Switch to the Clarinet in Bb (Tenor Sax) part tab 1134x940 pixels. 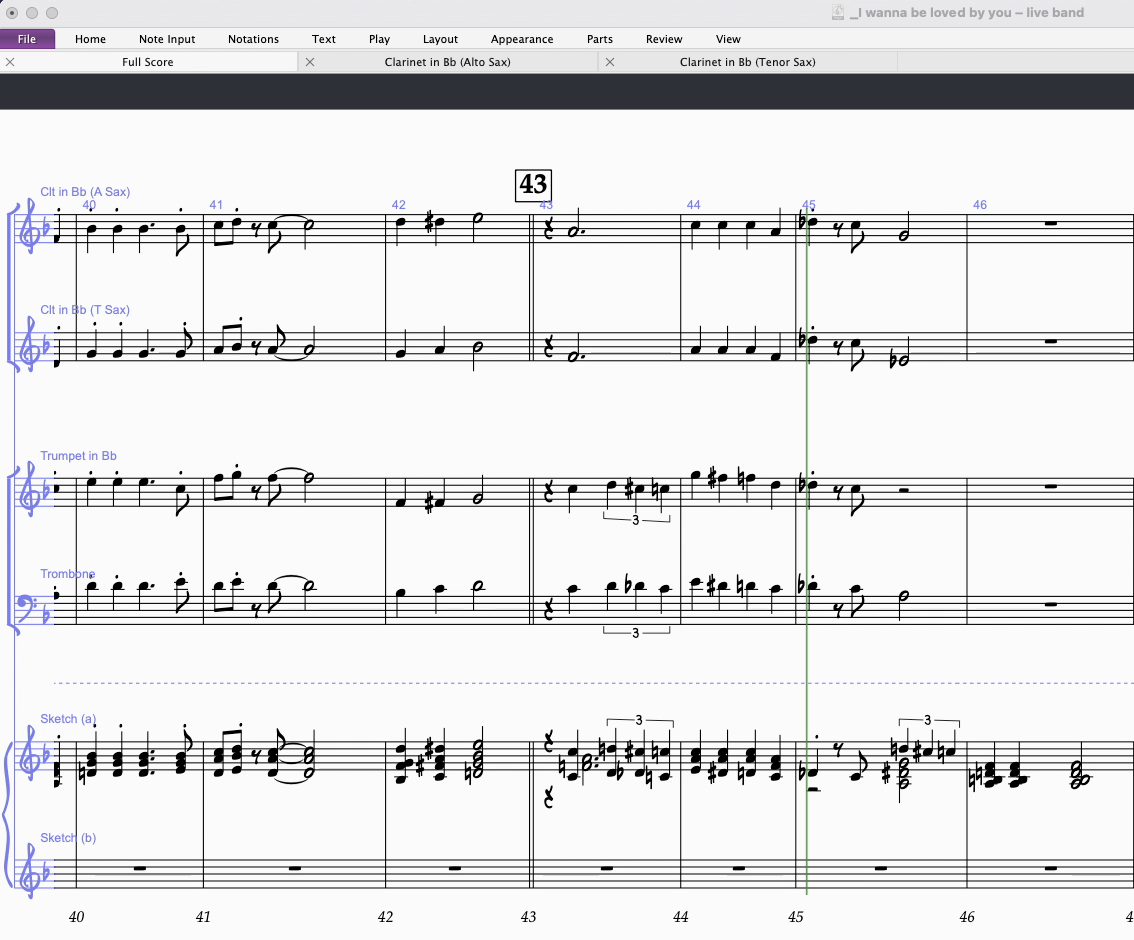point(747,62)
